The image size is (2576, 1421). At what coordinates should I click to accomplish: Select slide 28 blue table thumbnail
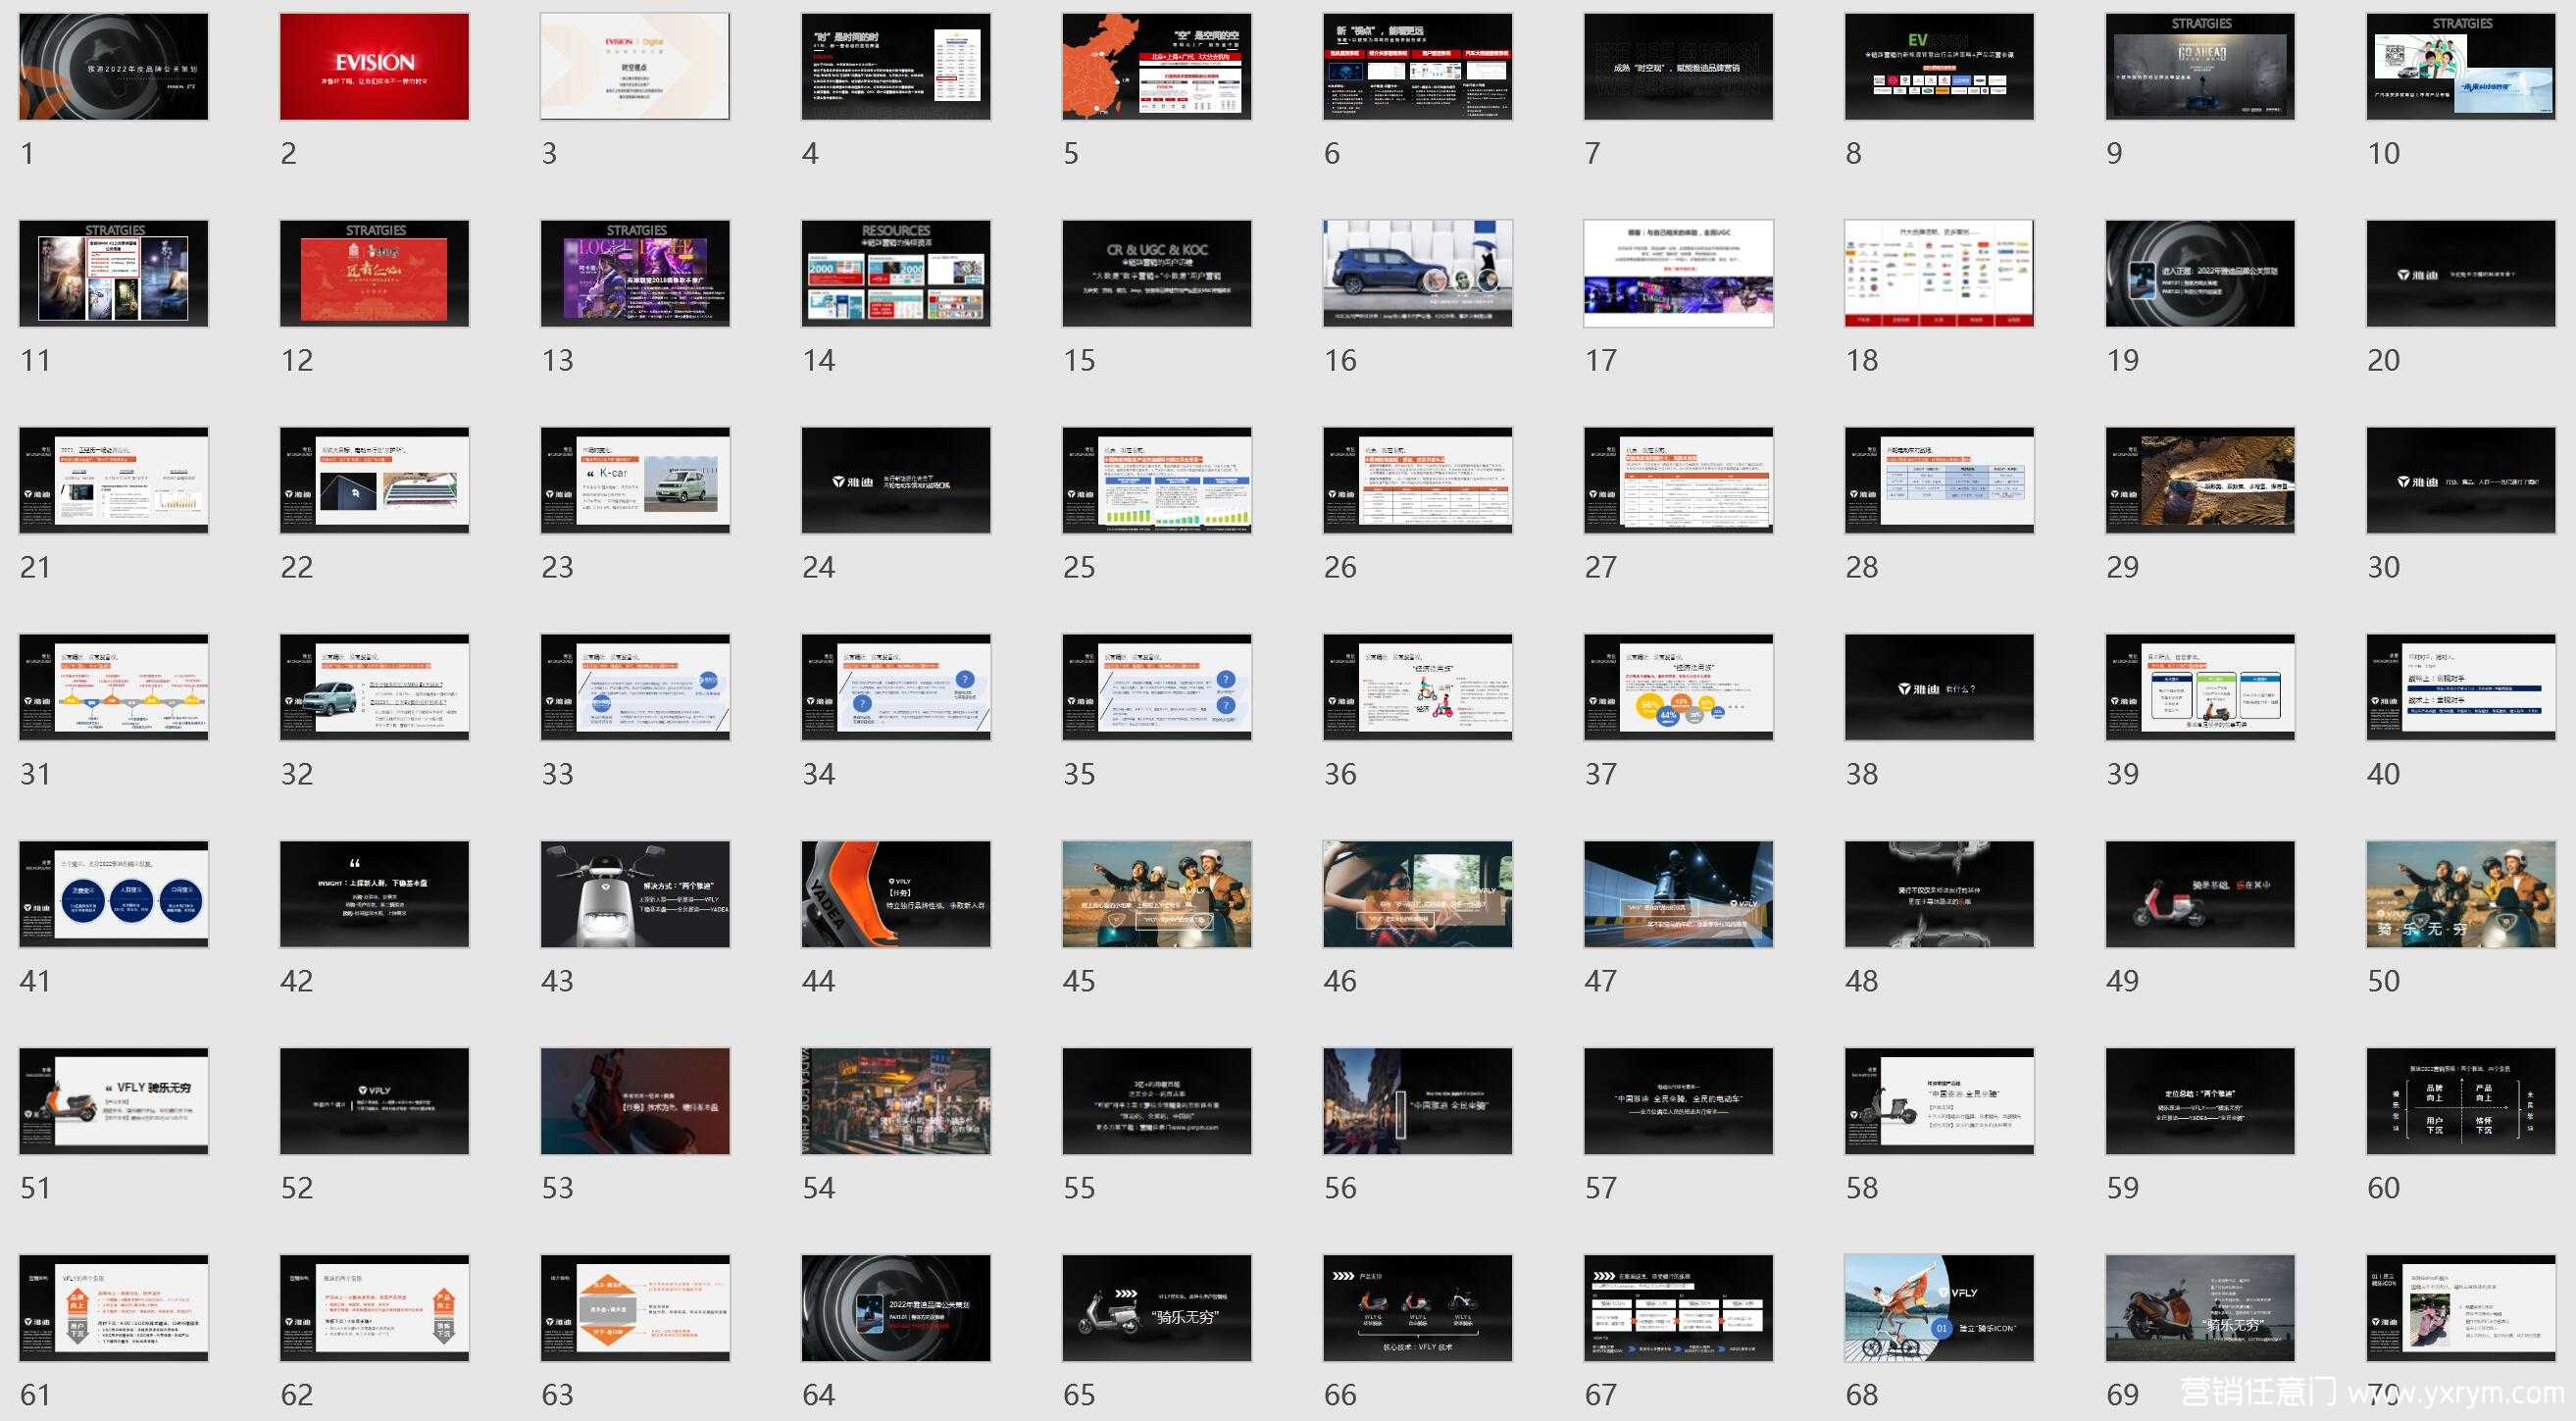[x=1940, y=481]
